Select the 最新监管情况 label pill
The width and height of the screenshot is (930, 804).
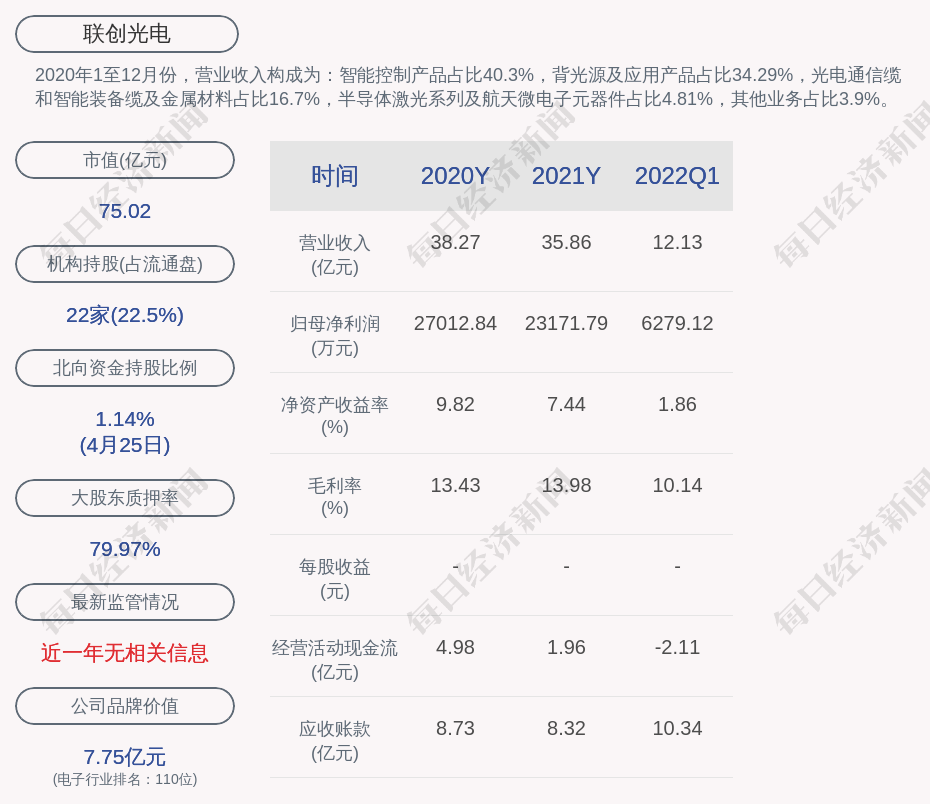[125, 602]
